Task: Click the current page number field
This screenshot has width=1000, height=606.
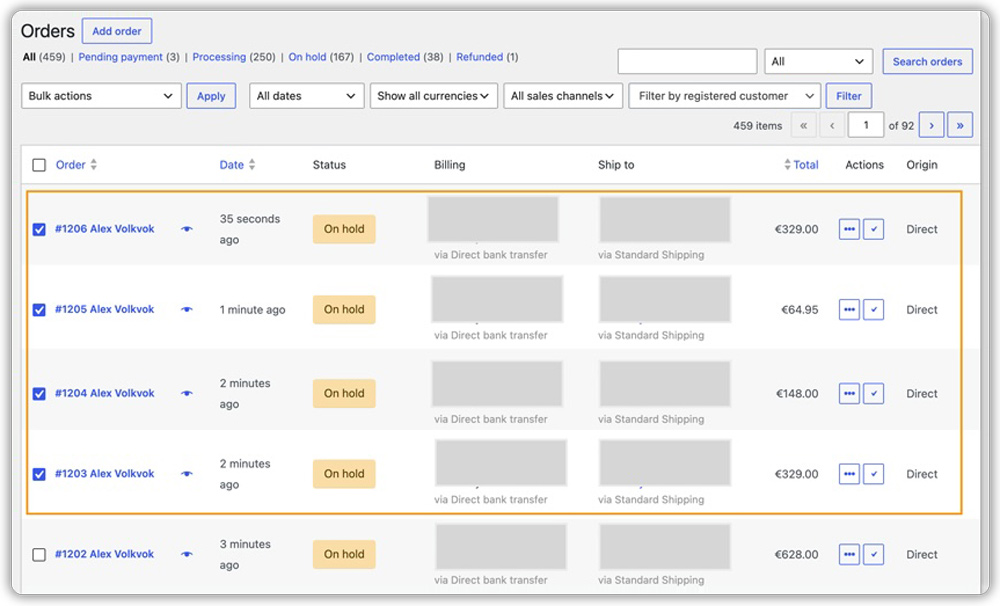Action: tap(865, 125)
